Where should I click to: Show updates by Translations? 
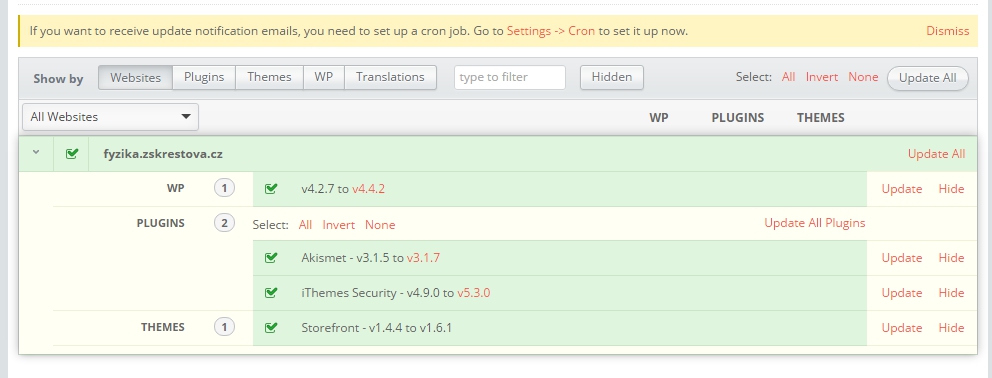click(x=390, y=77)
